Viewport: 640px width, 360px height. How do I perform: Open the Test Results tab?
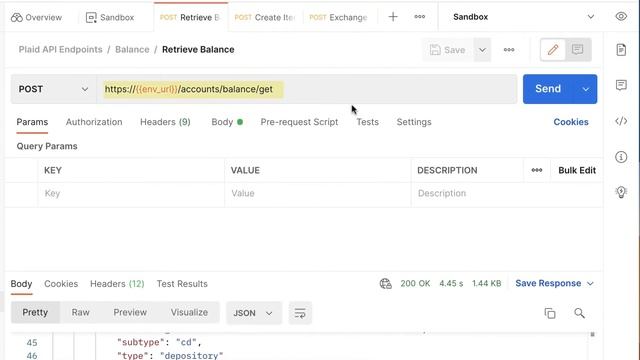[182, 284]
